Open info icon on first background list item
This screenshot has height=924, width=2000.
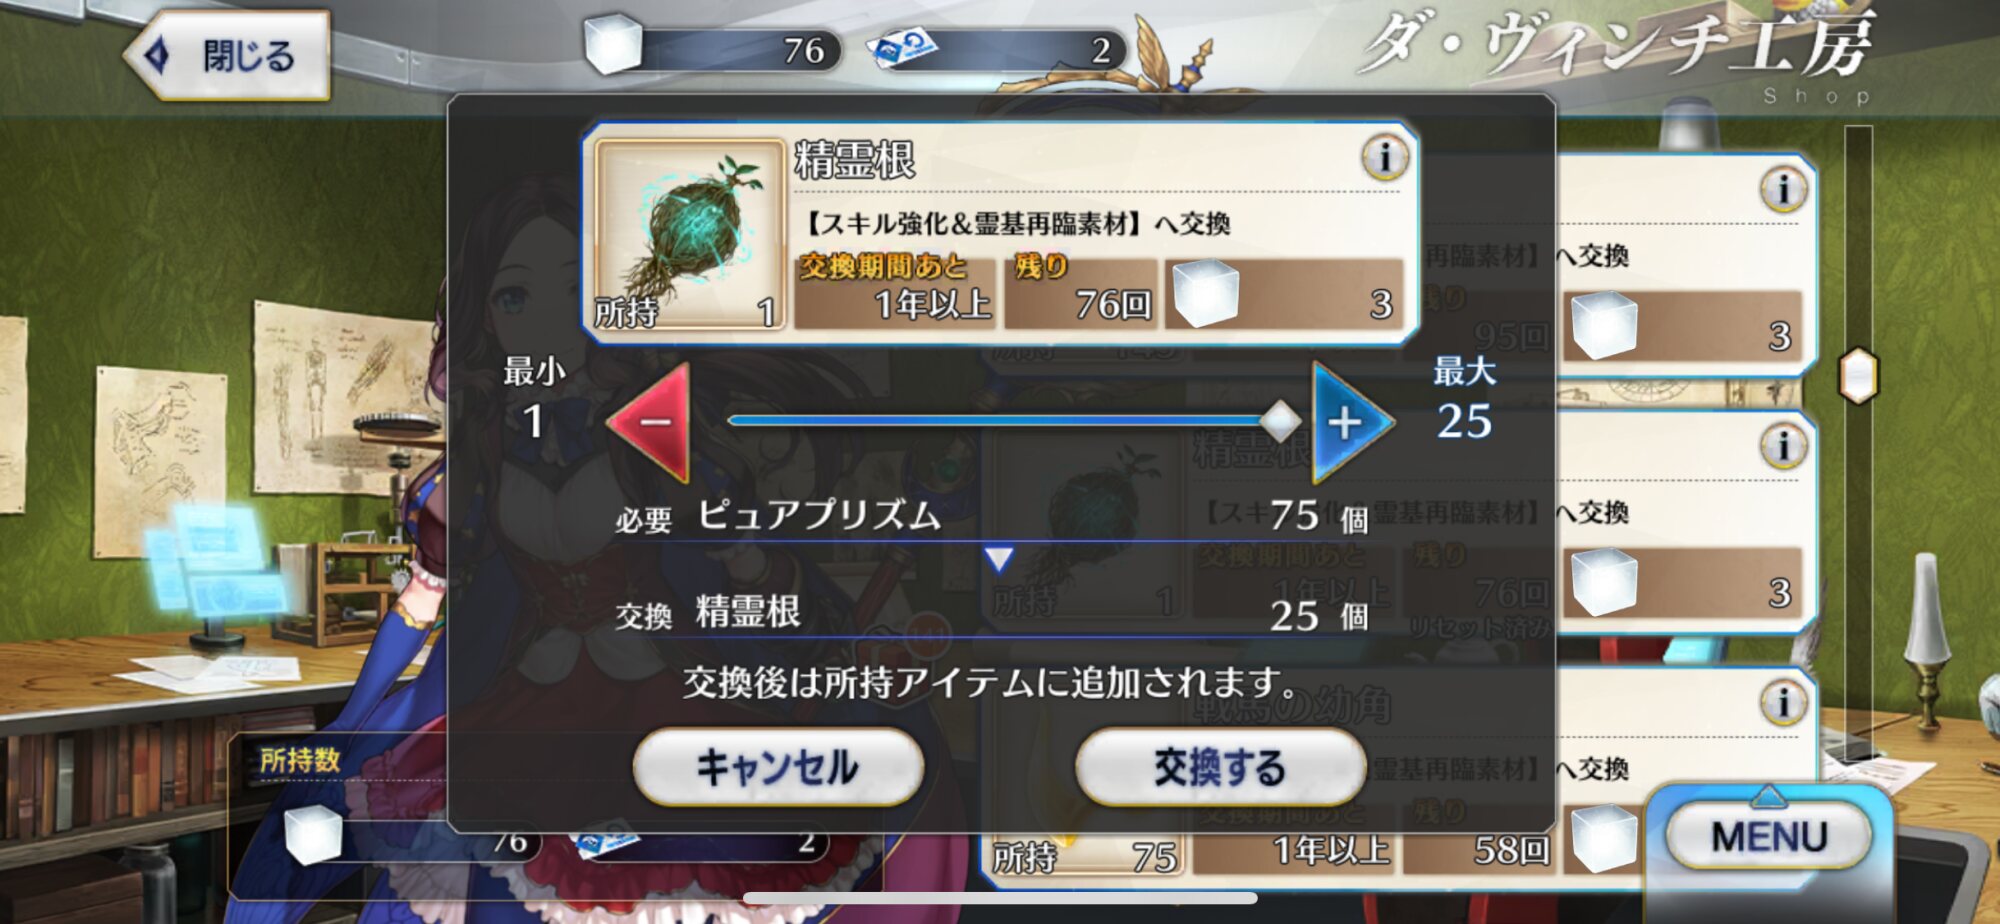[x=1782, y=189]
